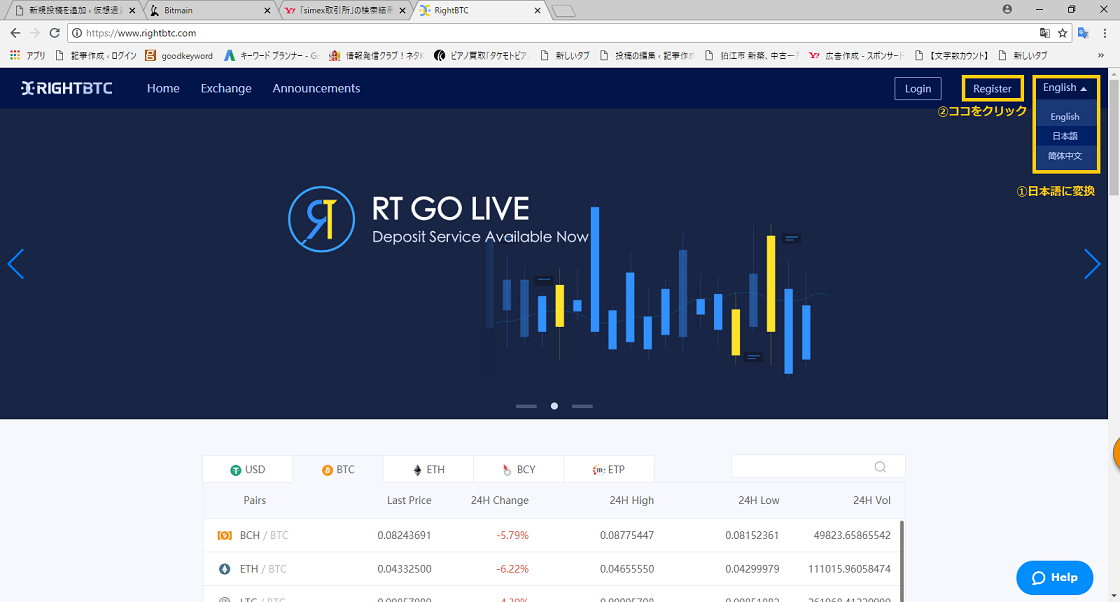Reload the page with the refresh icon
The image size is (1120, 602).
click(54, 33)
